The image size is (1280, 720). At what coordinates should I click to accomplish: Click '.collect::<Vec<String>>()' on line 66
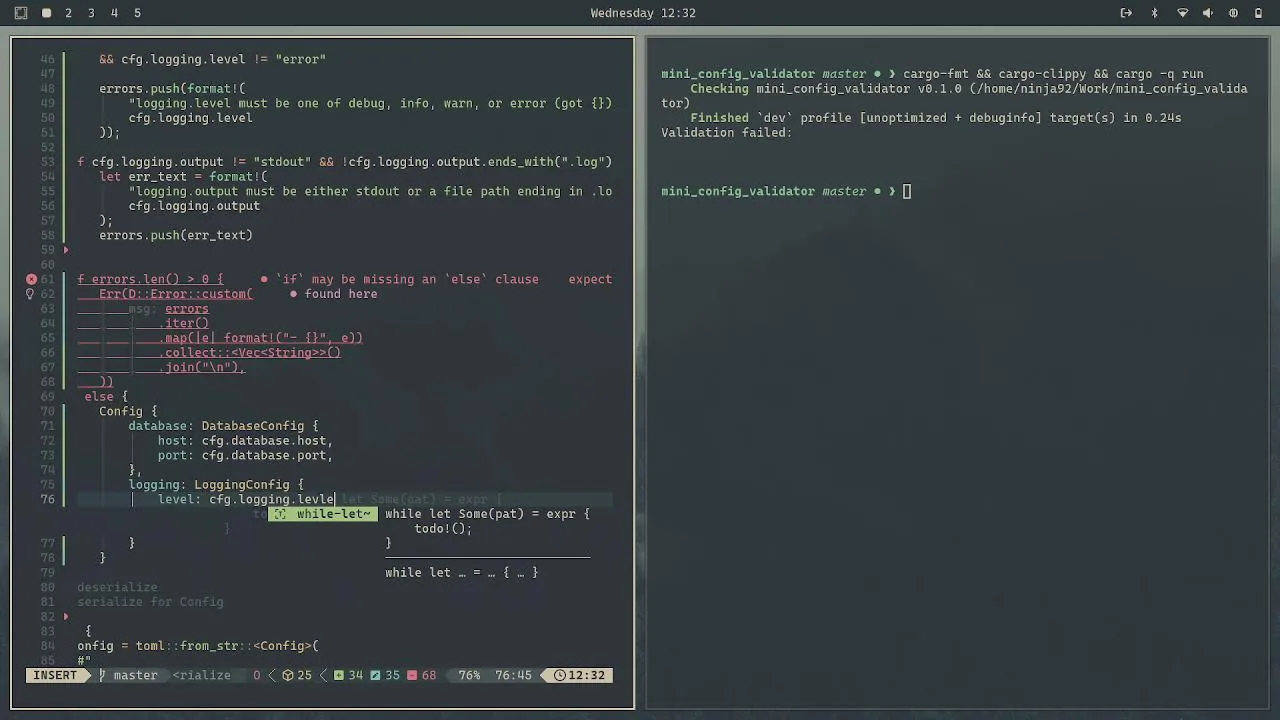[249, 352]
